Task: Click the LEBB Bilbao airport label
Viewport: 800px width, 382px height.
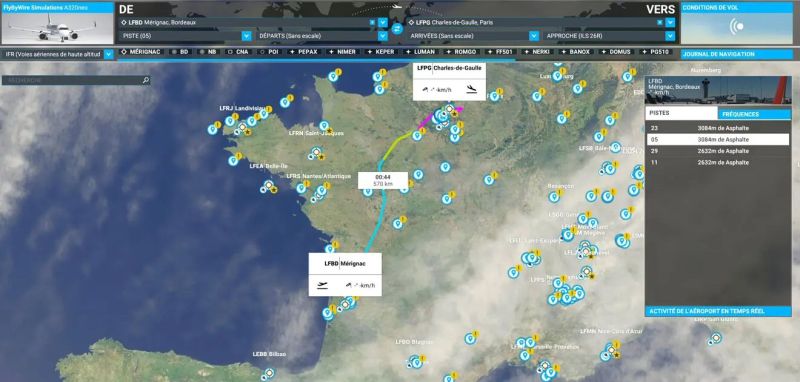Action: click(269, 354)
